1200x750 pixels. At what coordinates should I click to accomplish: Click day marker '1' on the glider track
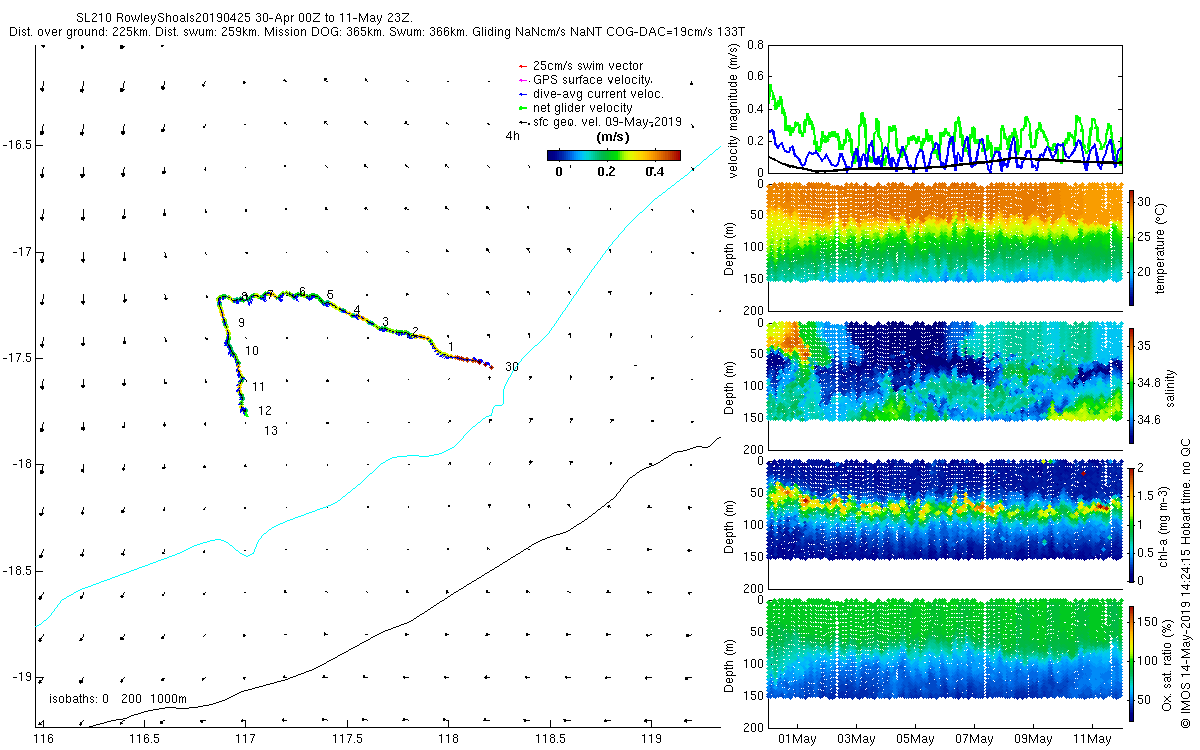click(452, 346)
